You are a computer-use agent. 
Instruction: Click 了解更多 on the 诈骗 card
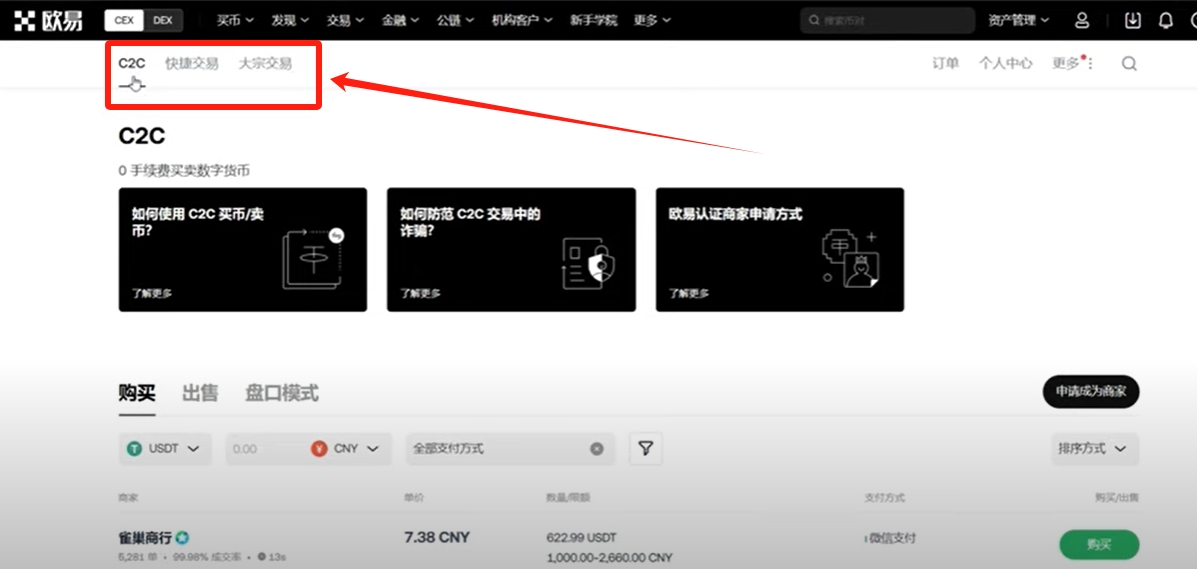pyautogui.click(x=421, y=293)
